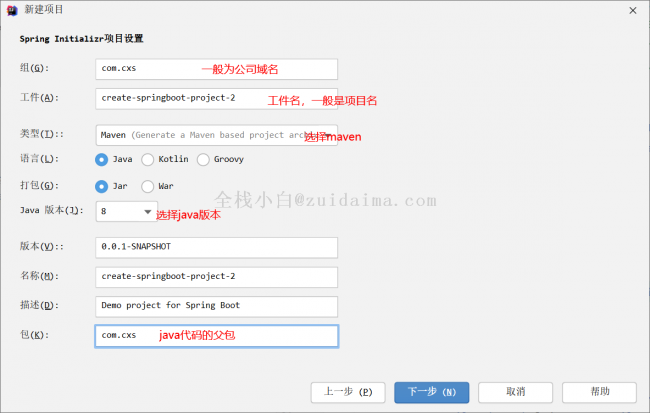Focus the 工件 artifact input field
The width and height of the screenshot is (650, 413).
pyautogui.click(x=217, y=98)
